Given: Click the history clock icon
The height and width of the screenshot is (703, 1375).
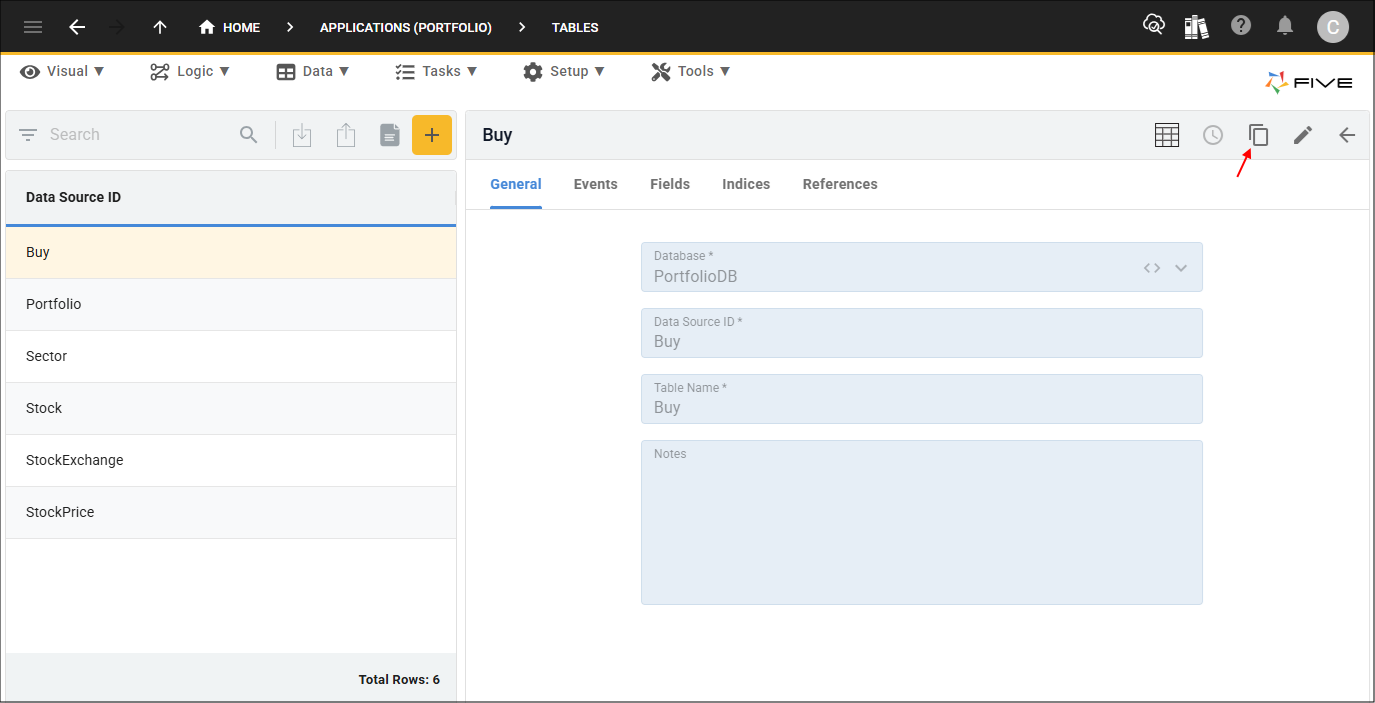Looking at the screenshot, I should [1213, 135].
